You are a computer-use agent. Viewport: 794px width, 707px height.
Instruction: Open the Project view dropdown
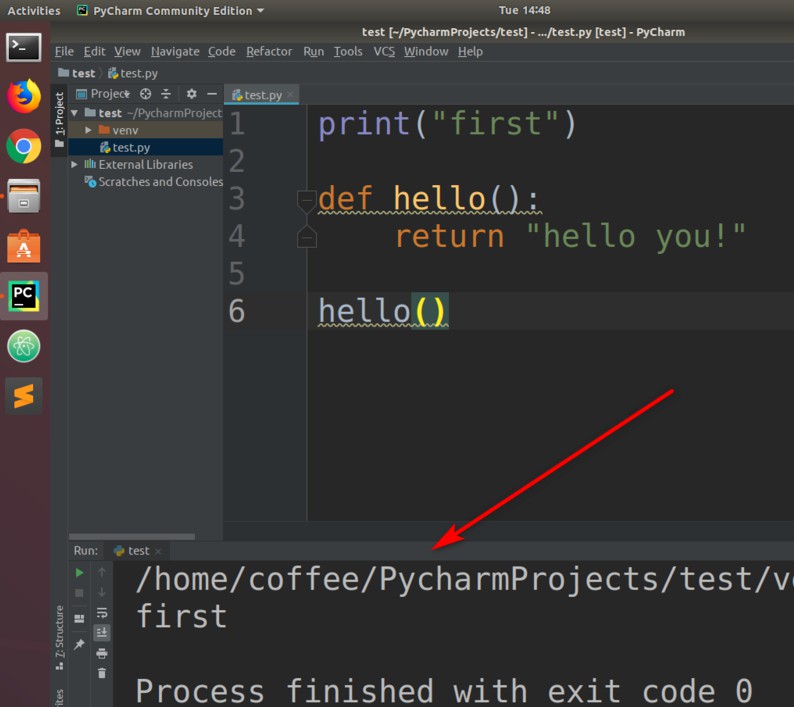104,94
